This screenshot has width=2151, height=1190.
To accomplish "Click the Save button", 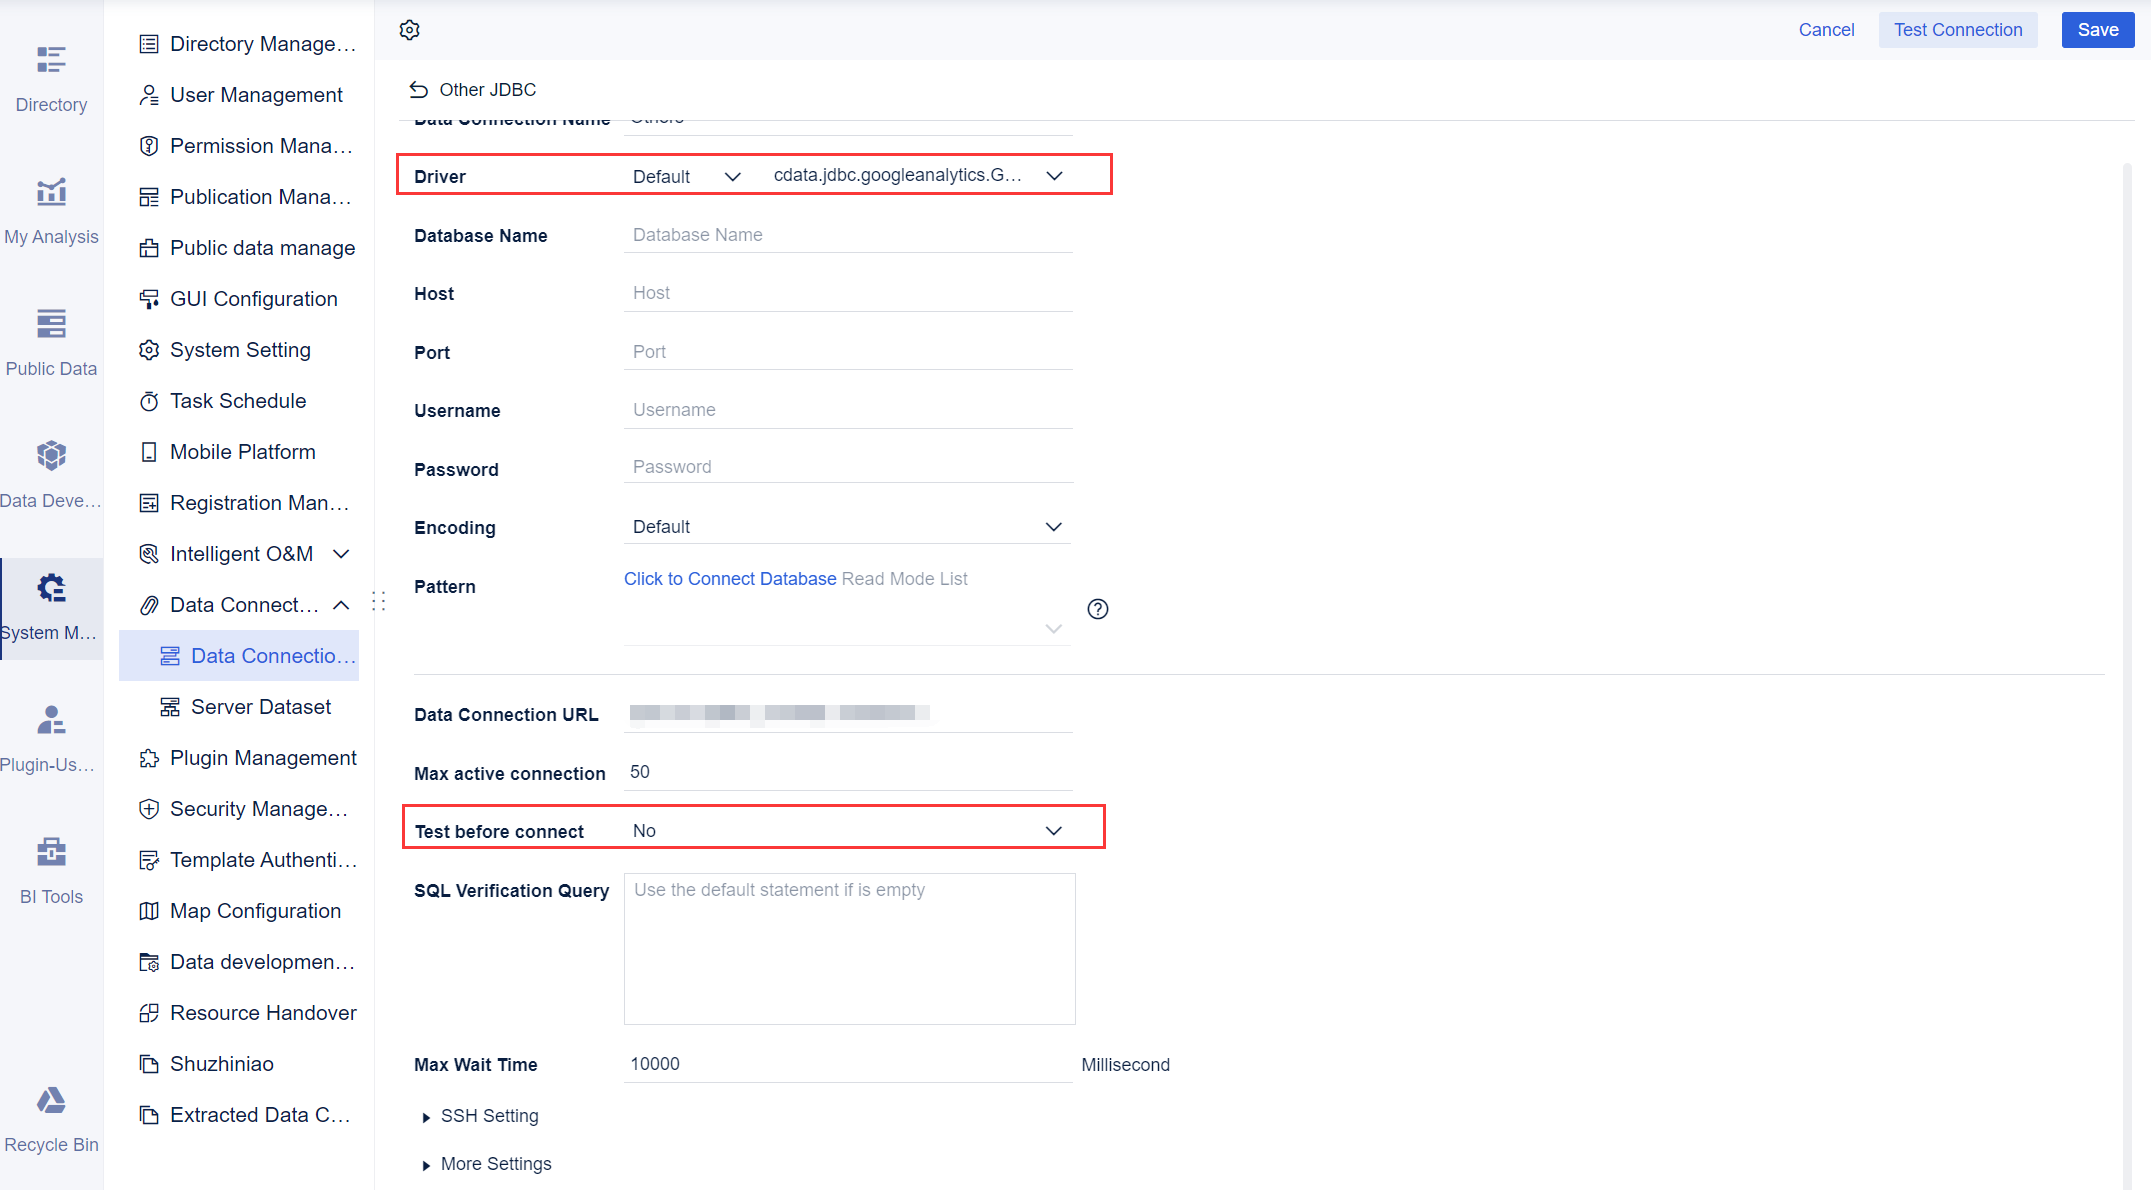I will pyautogui.click(x=2097, y=30).
